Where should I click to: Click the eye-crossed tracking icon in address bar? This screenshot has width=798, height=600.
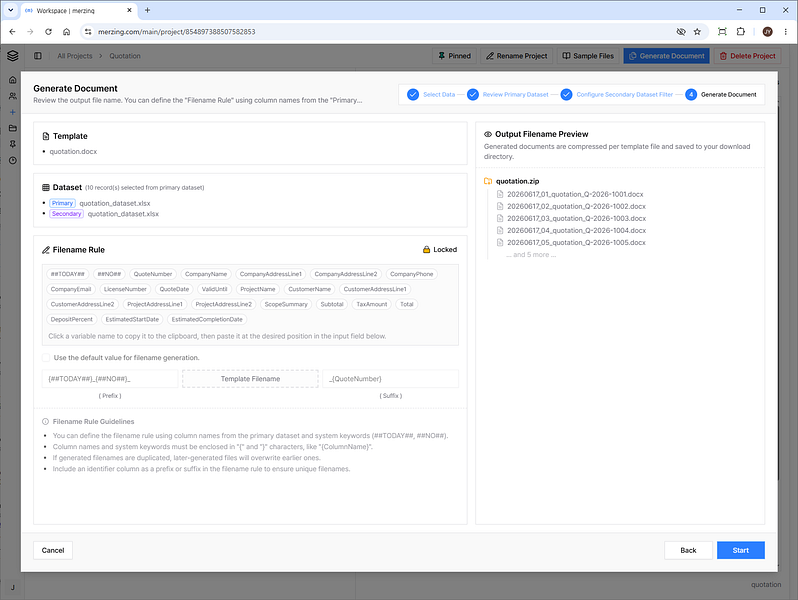coord(681,32)
